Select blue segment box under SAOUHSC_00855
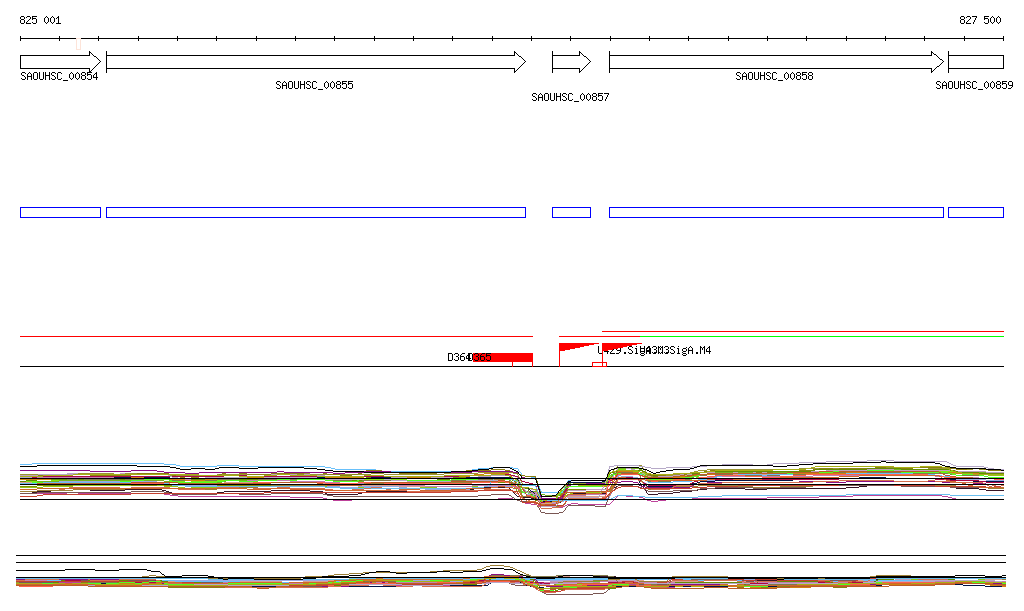1024x611 pixels. coord(315,212)
